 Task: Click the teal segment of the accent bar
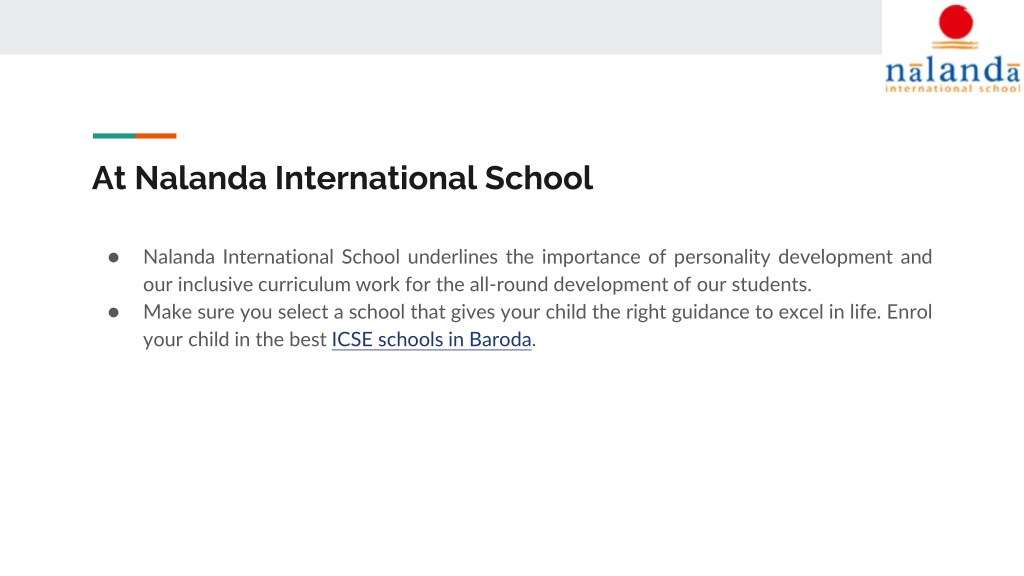click(x=114, y=136)
